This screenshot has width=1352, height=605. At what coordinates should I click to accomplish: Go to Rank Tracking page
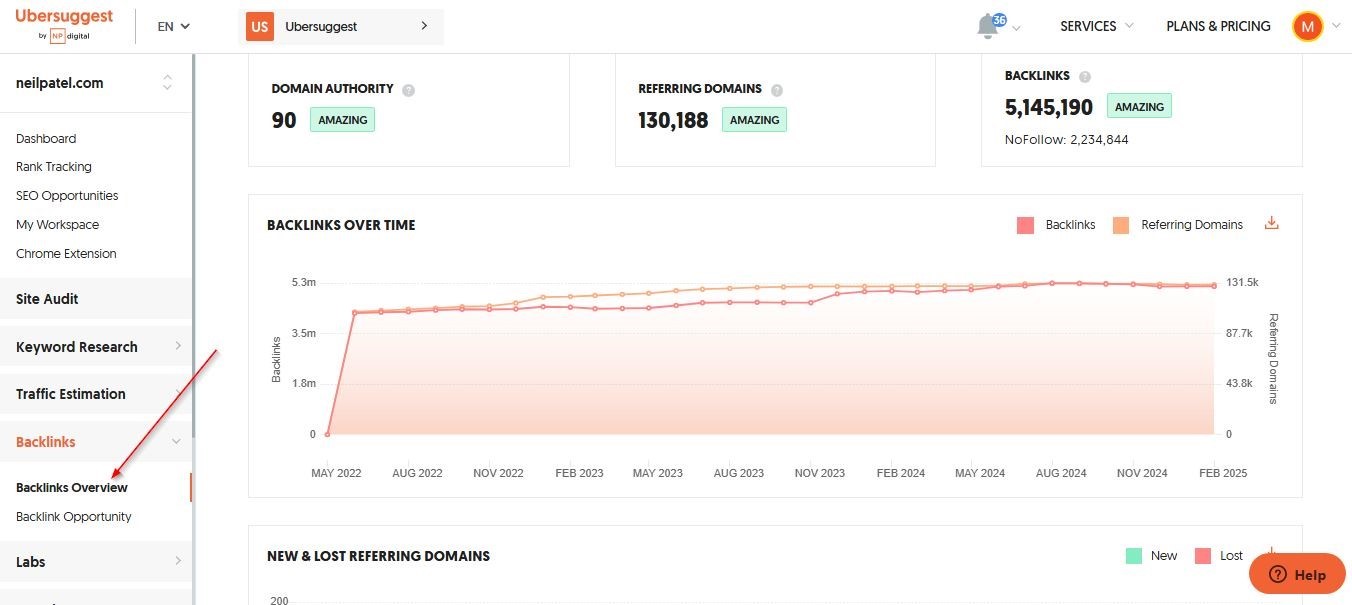(54, 167)
